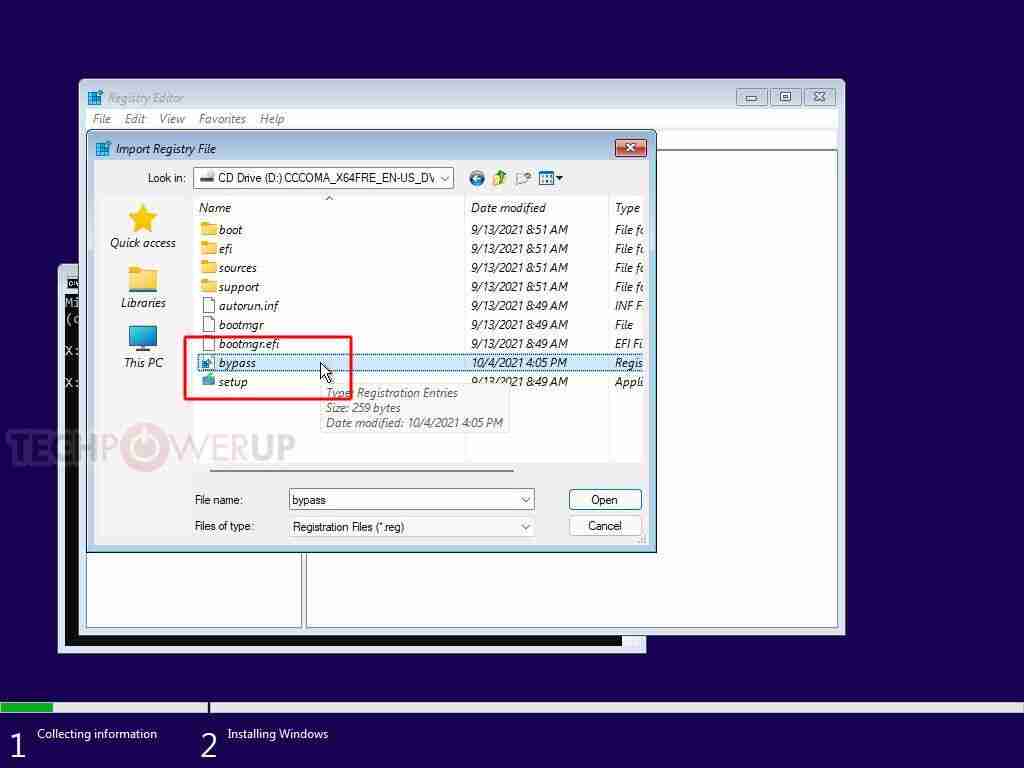The width and height of the screenshot is (1024, 768).
Task: Open the Edit menu in Registry Editor
Action: click(134, 118)
